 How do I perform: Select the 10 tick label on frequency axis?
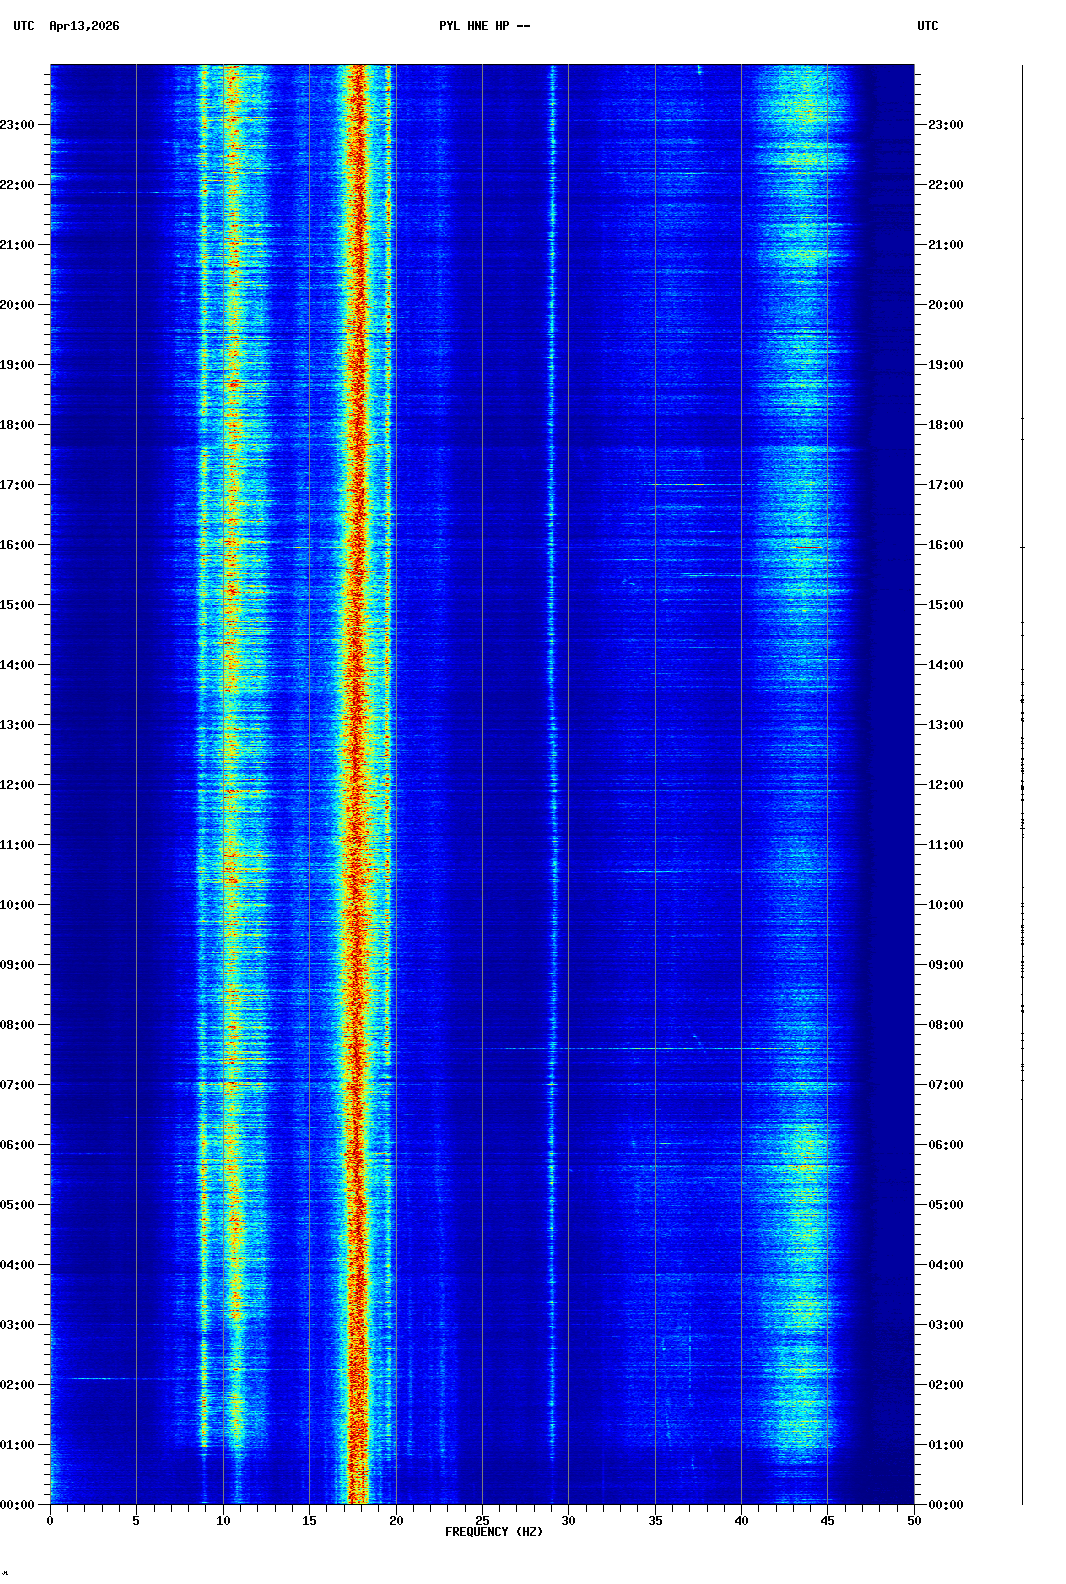(x=223, y=1521)
